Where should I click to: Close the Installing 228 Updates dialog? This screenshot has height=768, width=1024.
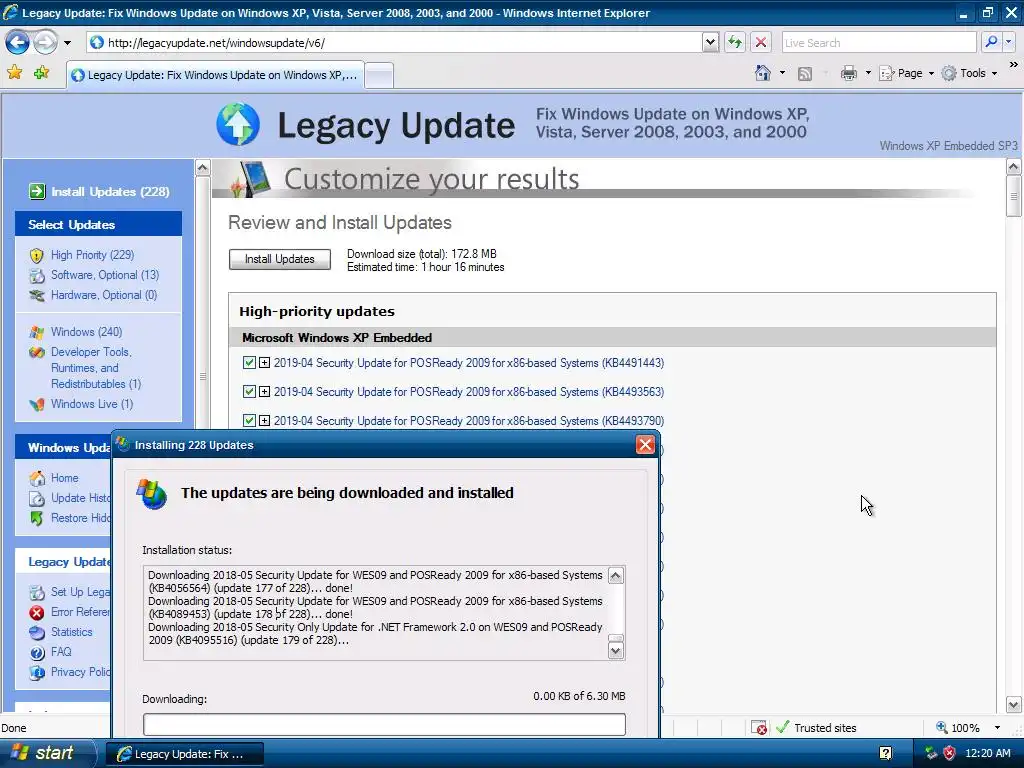pos(645,445)
